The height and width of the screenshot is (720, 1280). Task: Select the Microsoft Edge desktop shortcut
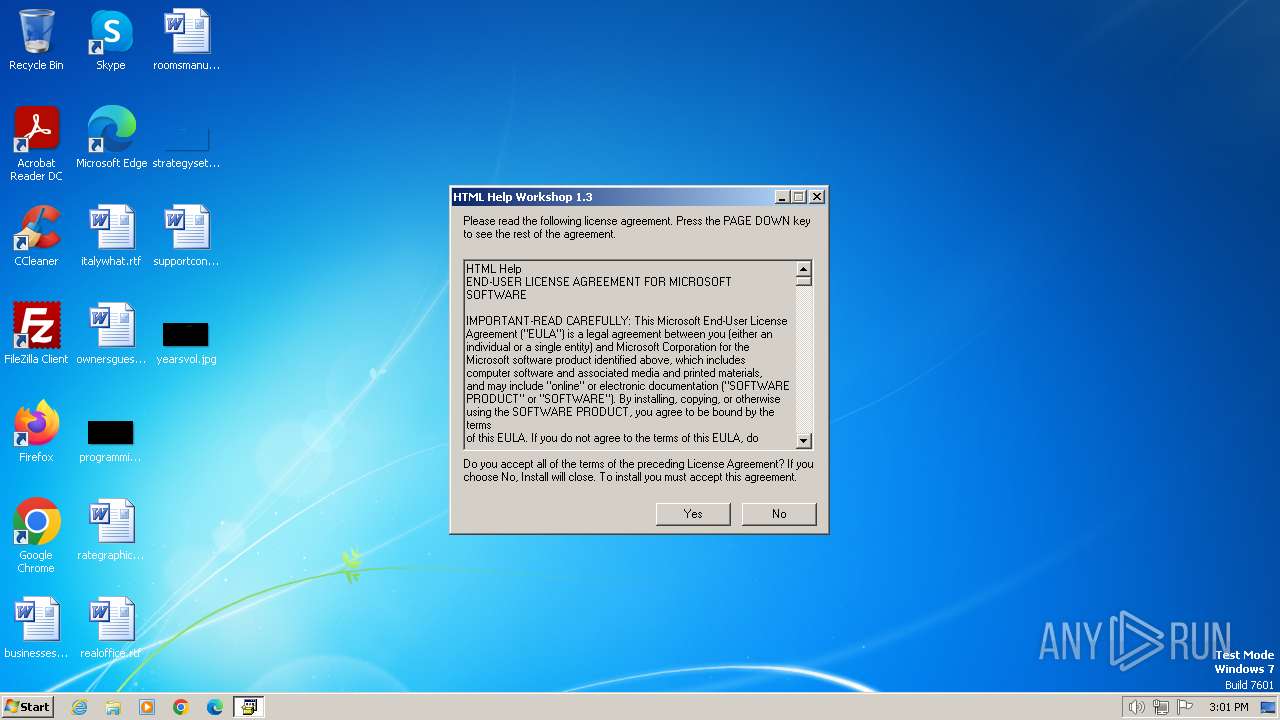click(111, 138)
